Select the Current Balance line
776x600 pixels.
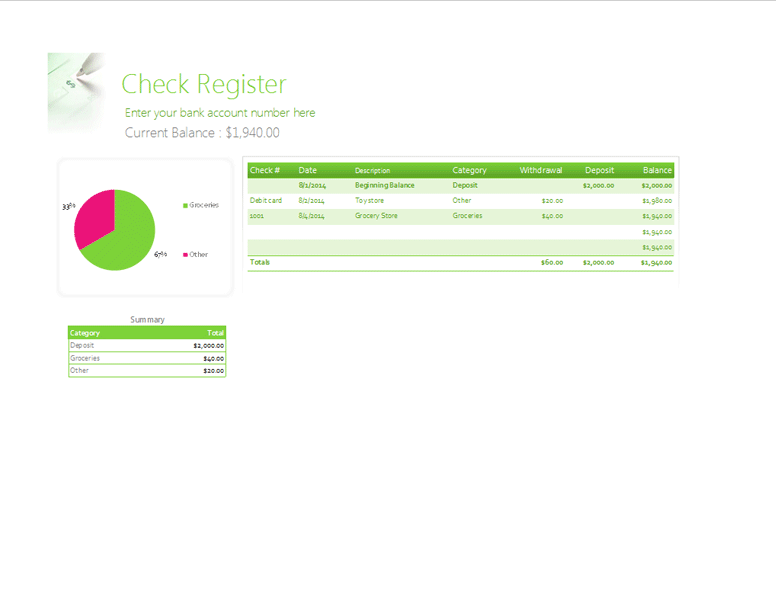pyautogui.click(x=202, y=132)
